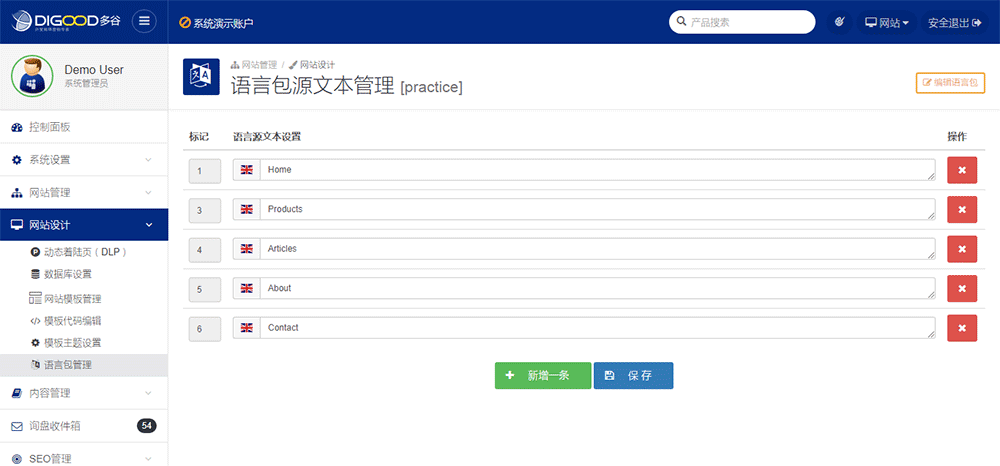Click into the About text field
The image size is (1000, 466).
598,289
